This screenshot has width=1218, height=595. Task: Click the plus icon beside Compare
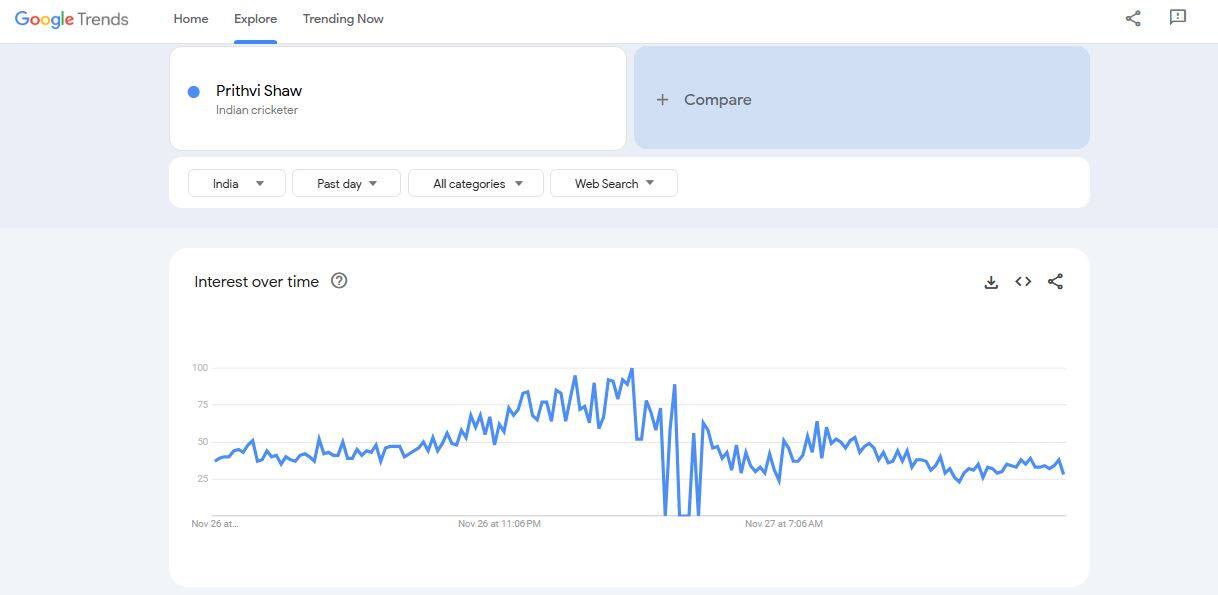coord(662,100)
